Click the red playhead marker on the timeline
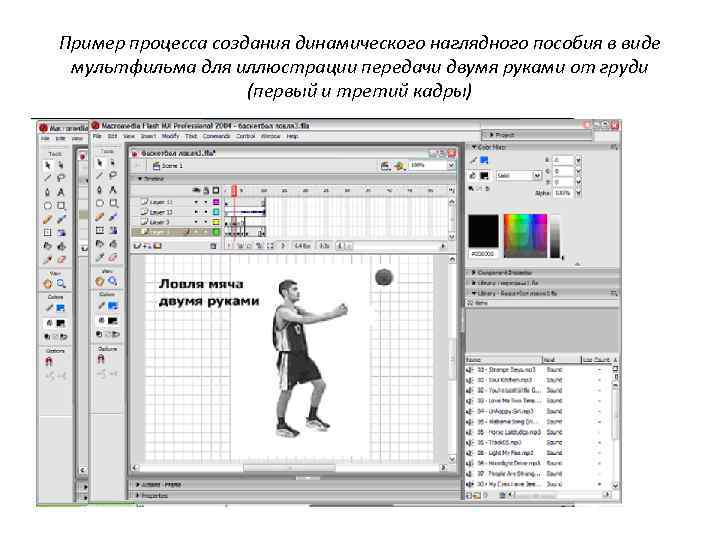The image size is (720, 540). click(x=234, y=190)
